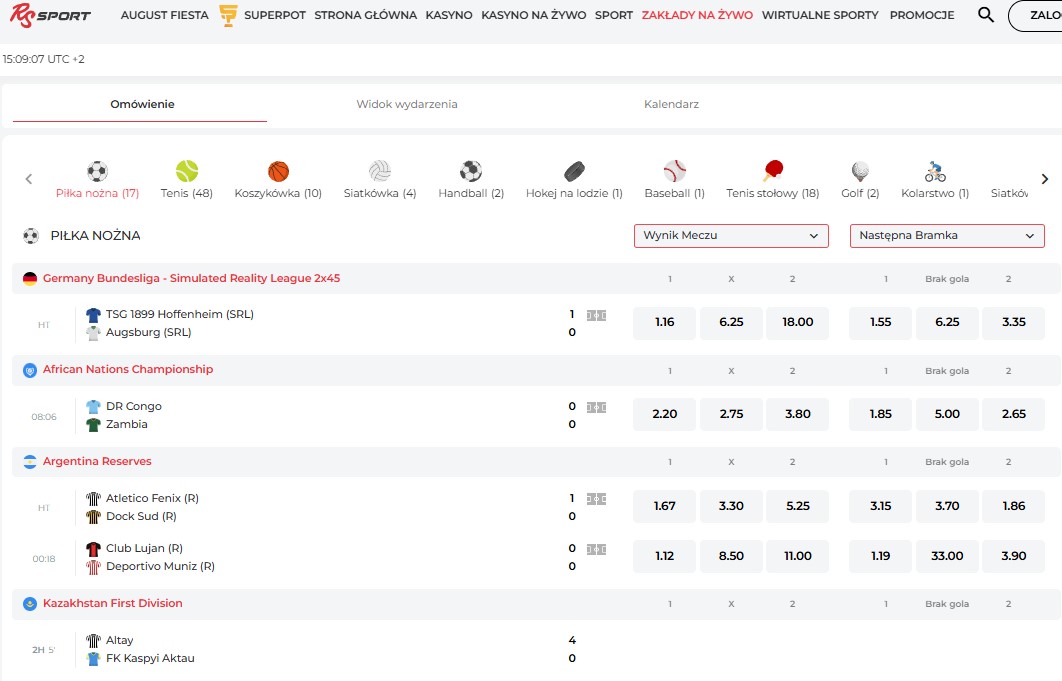Click the Superpot trophy icon
The width and height of the screenshot is (1062, 681).
(x=228, y=15)
